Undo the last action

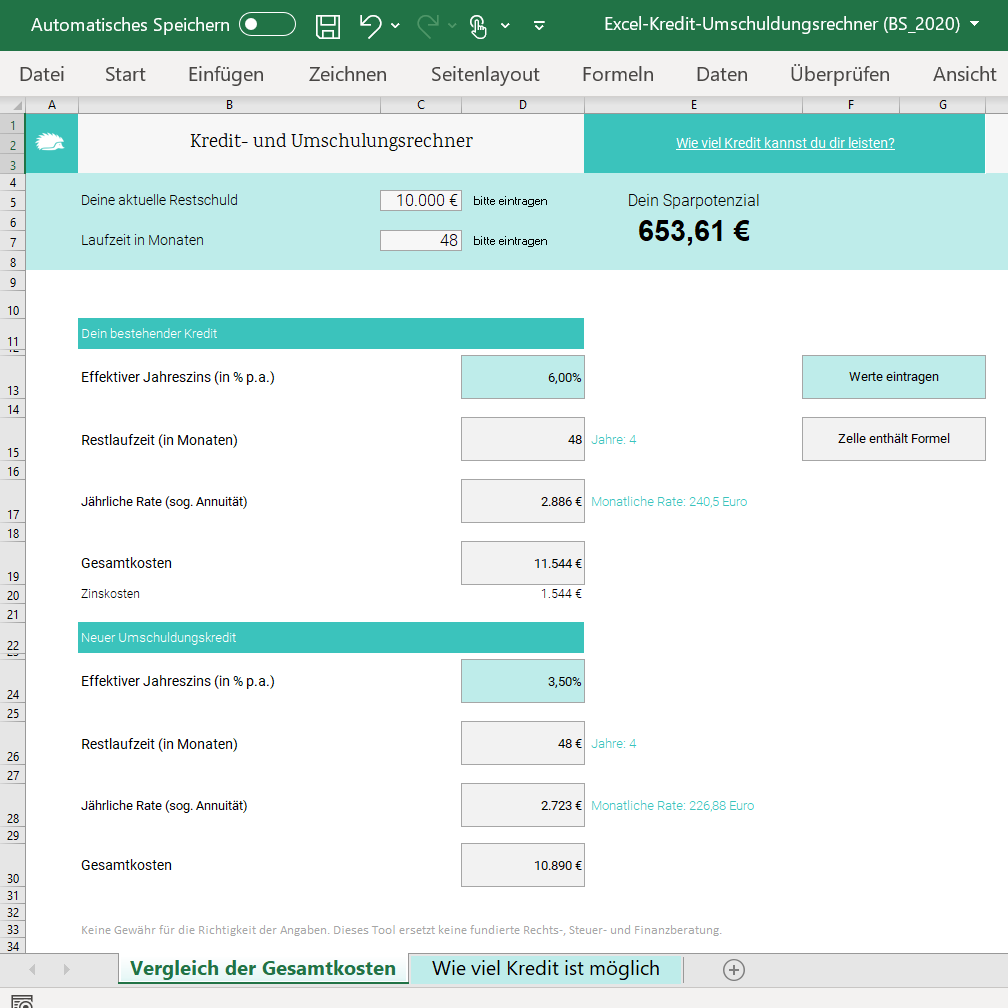point(370,26)
